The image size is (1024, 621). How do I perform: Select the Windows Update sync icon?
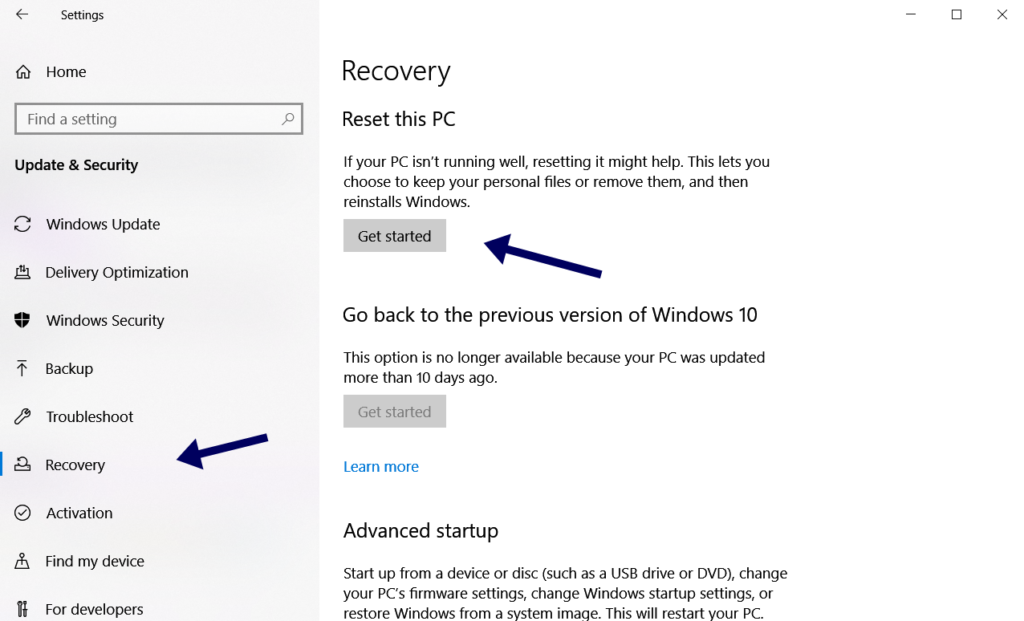pyautogui.click(x=22, y=224)
